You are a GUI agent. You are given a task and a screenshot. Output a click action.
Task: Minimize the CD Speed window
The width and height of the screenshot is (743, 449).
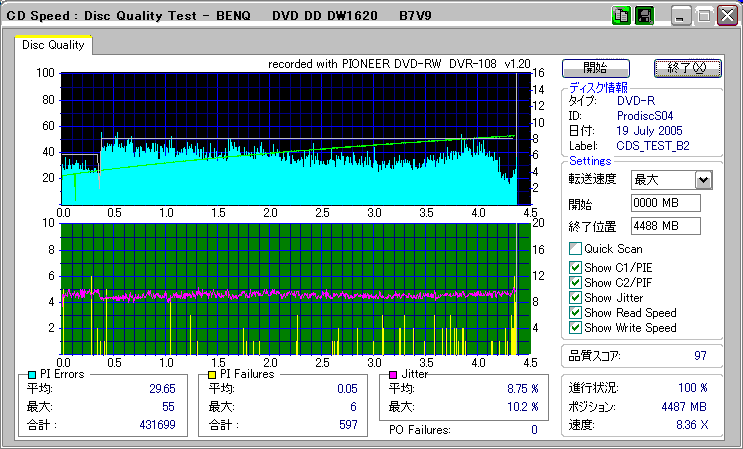click(x=682, y=16)
